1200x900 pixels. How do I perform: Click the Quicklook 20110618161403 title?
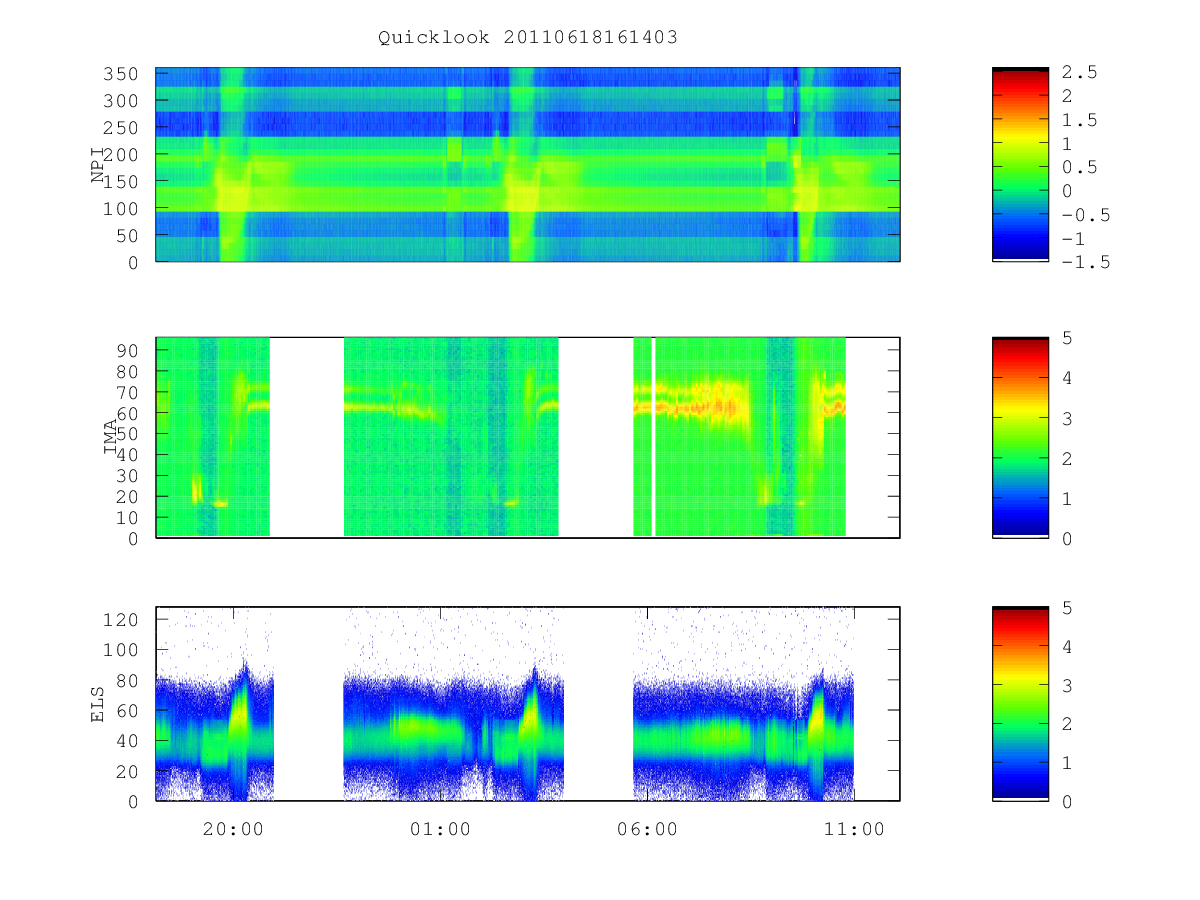528,38
